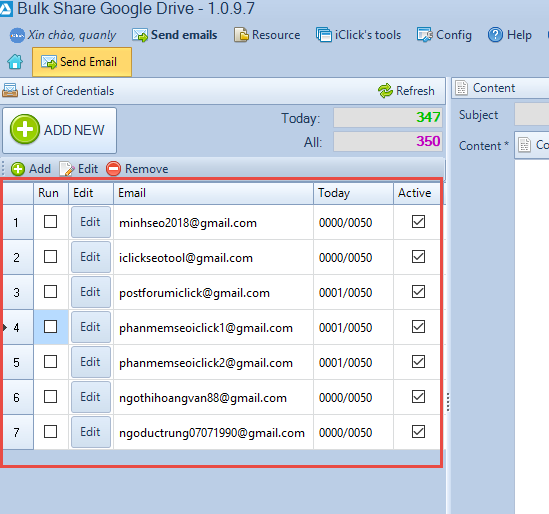Check Run box for iclickseotool@gmail.com
549x514 pixels.
pyautogui.click(x=50, y=257)
